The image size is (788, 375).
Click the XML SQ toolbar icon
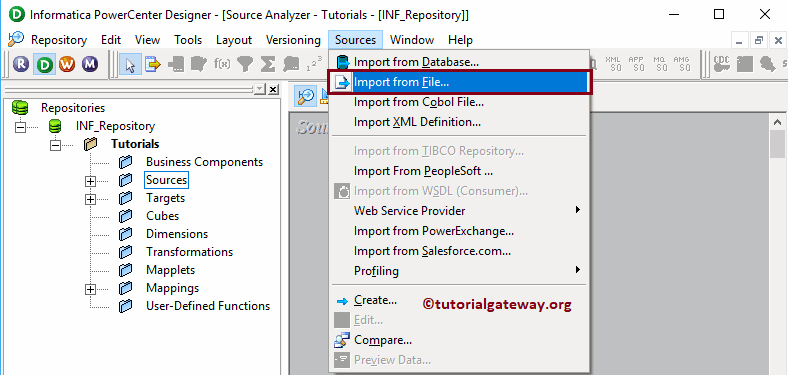click(613, 64)
